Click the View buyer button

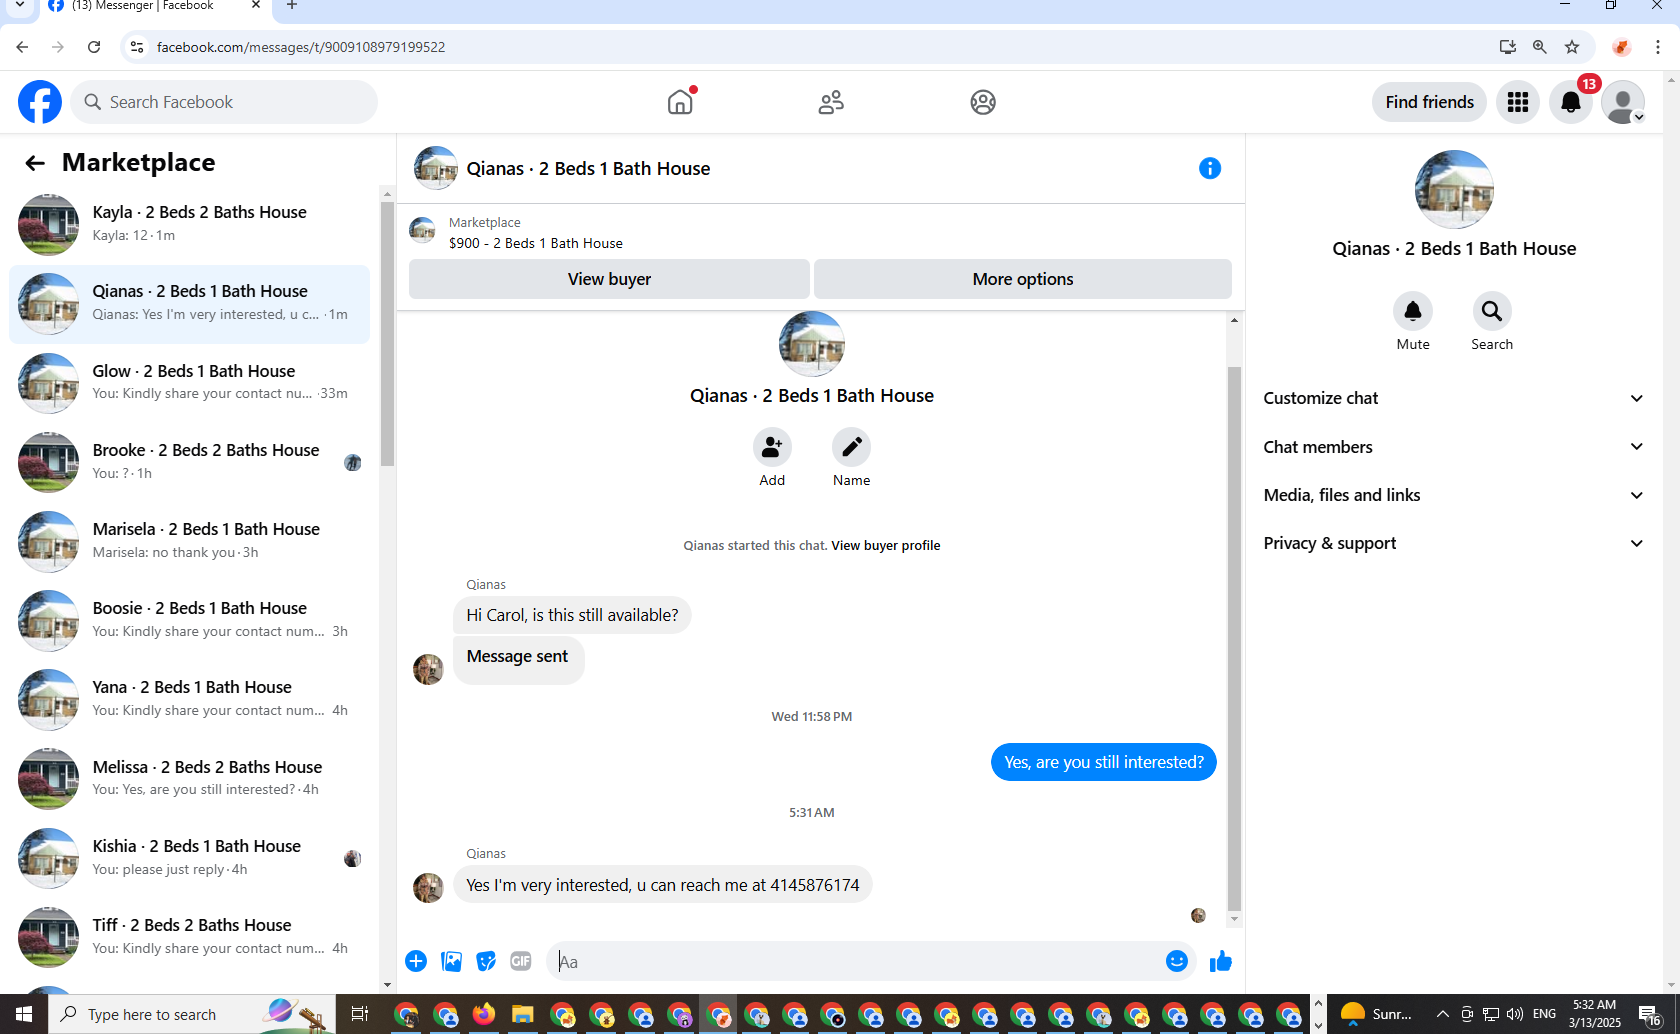(609, 279)
